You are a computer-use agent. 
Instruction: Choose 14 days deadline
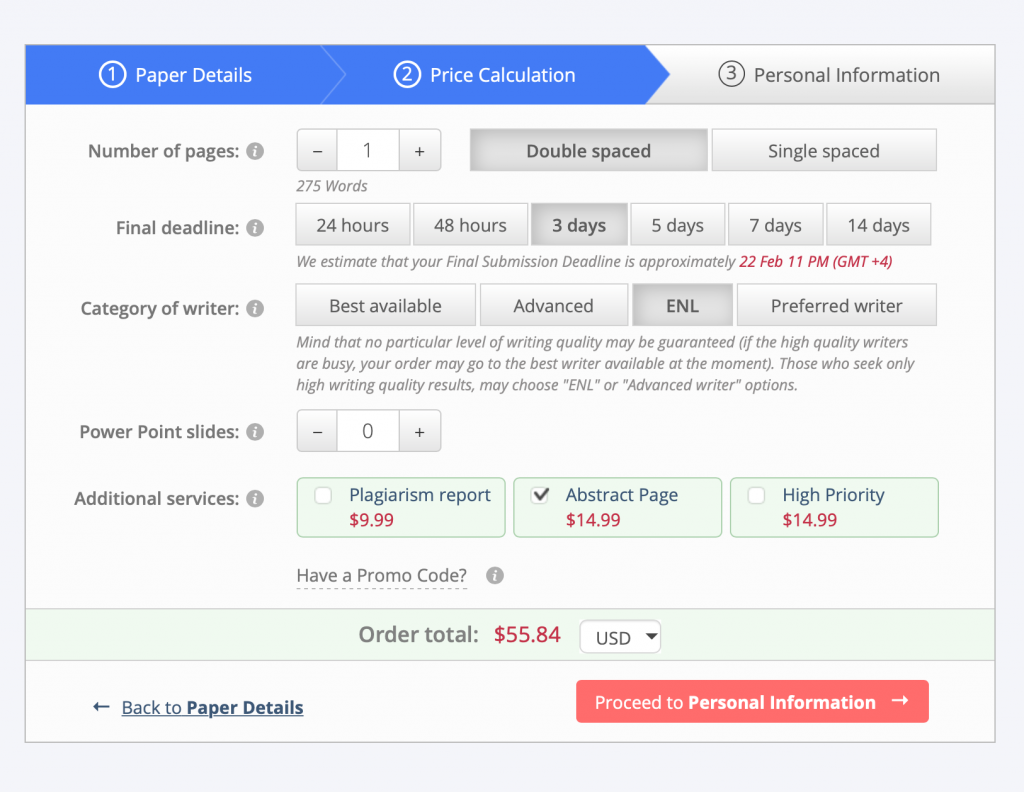pos(878,225)
